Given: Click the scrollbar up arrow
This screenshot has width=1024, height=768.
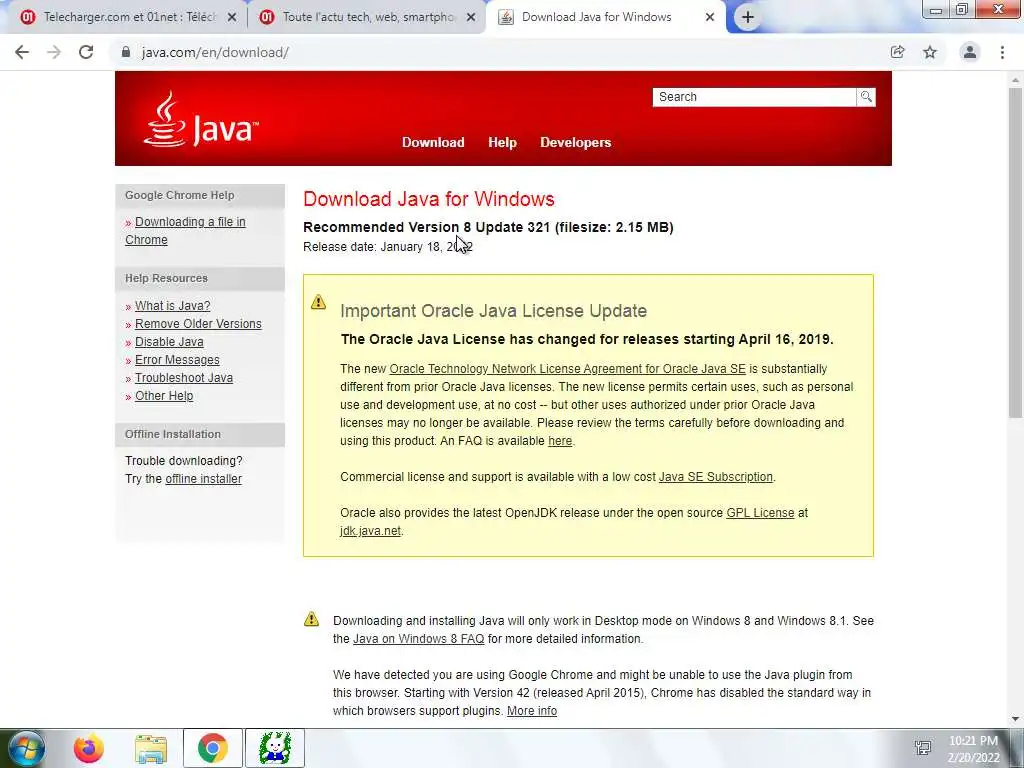Looking at the screenshot, I should pos(1015,80).
